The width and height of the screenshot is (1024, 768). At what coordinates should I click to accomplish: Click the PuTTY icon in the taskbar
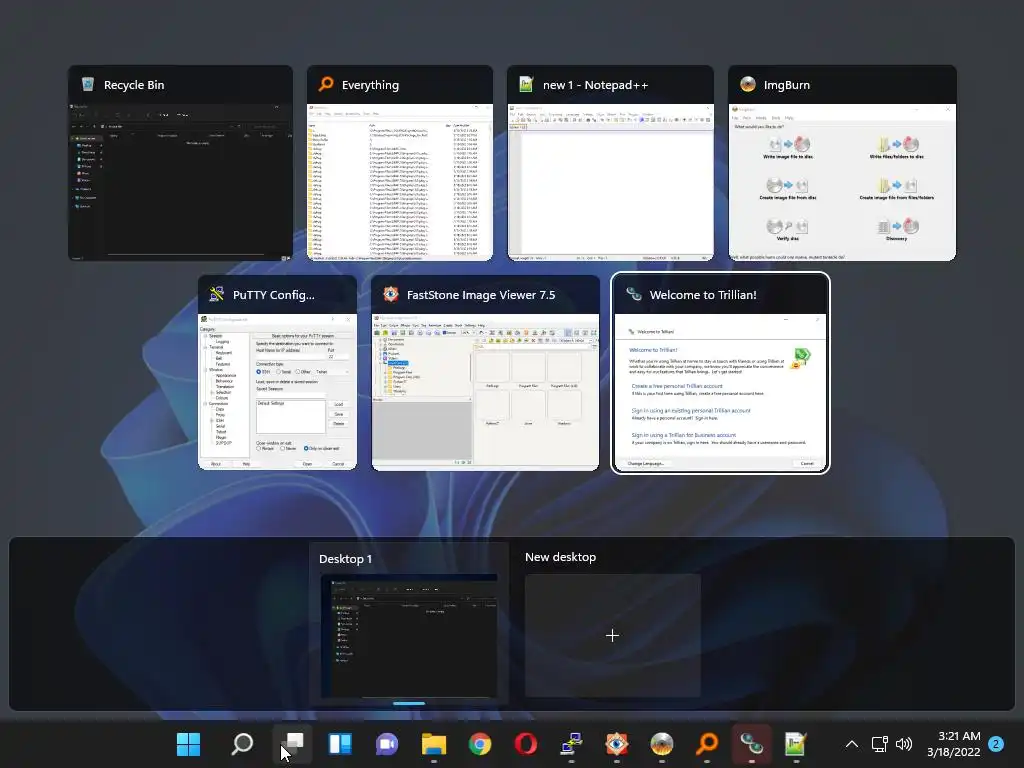coord(571,744)
